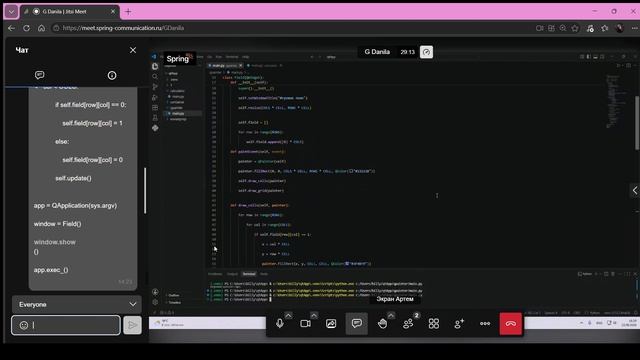Mute the microphone in Jitsi toolbar
Screen dimensions: 640x360
pos(280,324)
